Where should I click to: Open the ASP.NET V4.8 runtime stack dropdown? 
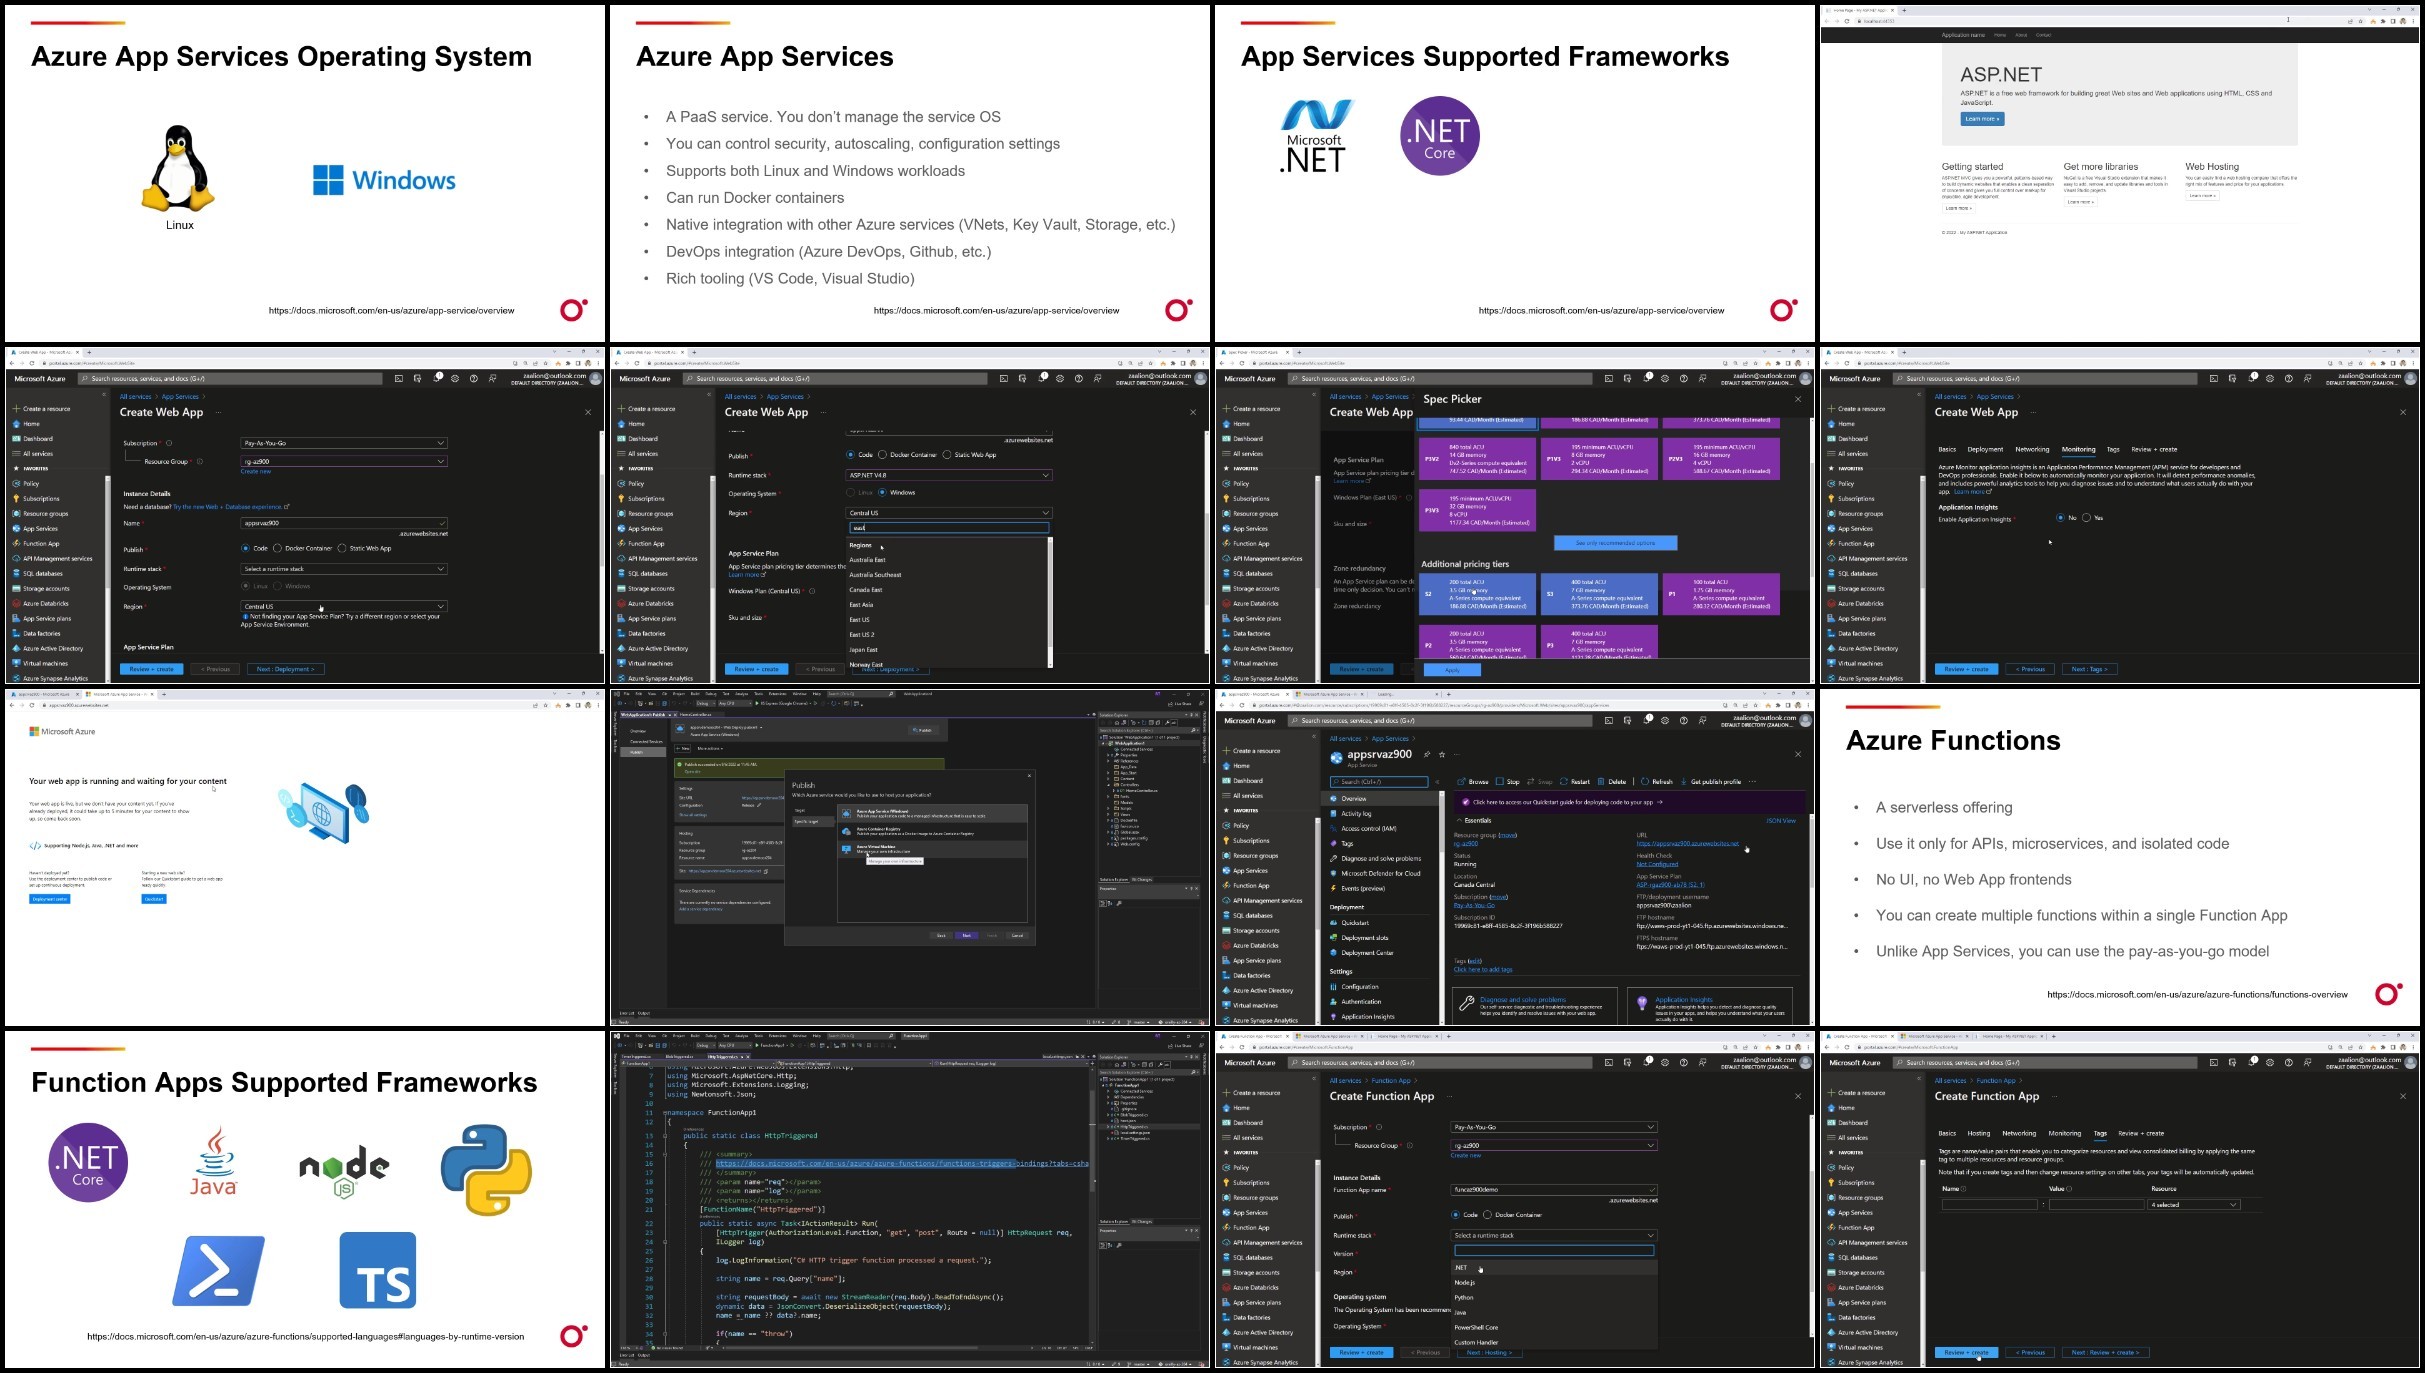(948, 475)
